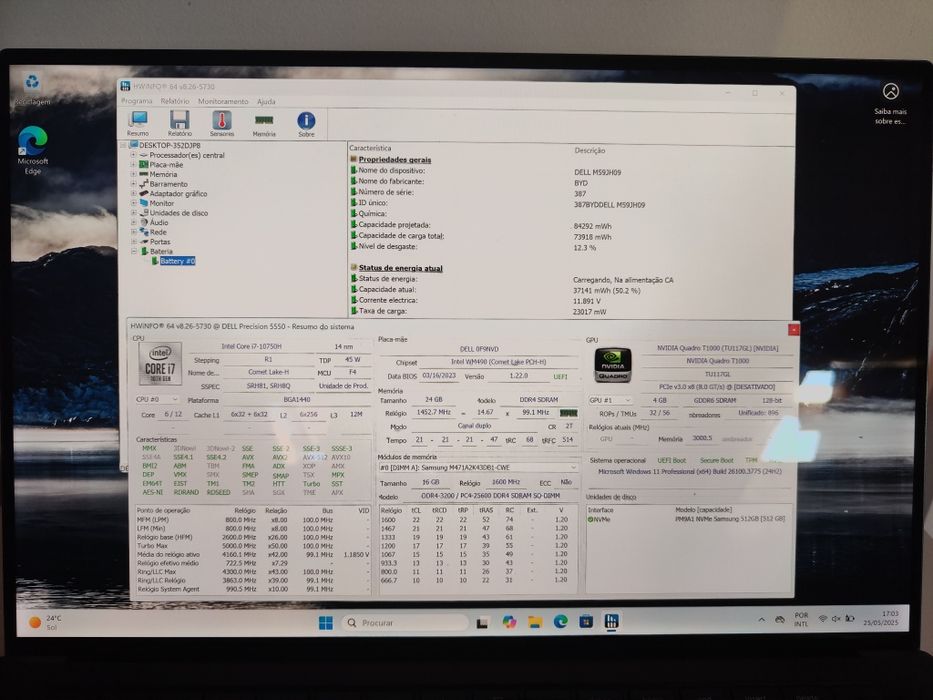The height and width of the screenshot is (700, 933).
Task: Click the Intel WM490 chipset field
Action: (x=499, y=362)
